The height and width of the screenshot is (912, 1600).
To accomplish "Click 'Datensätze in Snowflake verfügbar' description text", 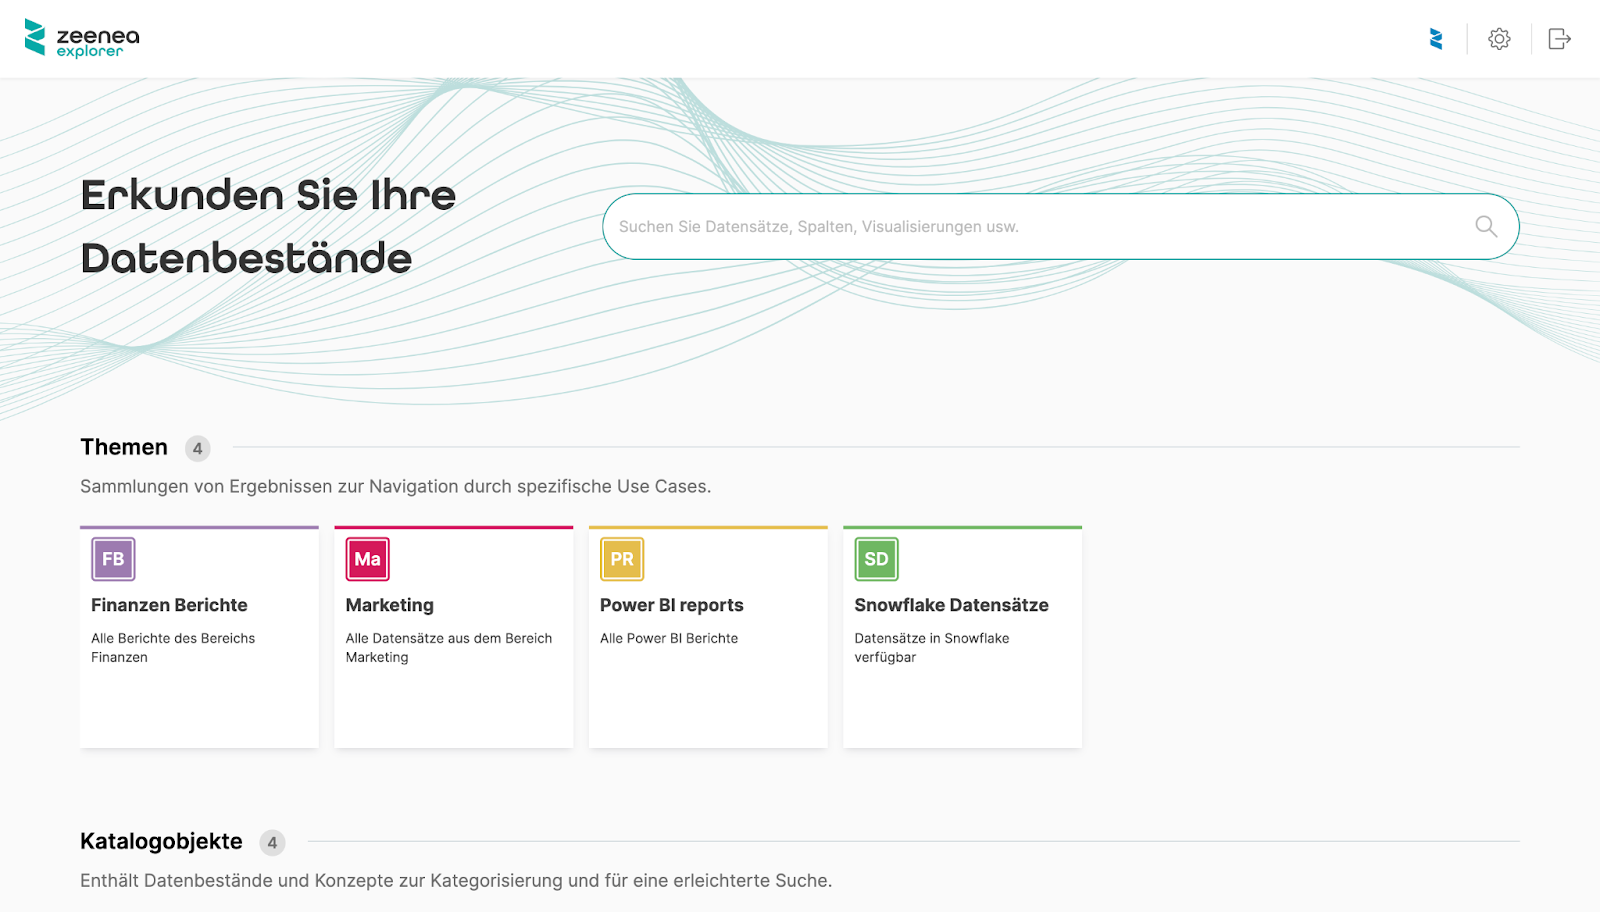I will pyautogui.click(x=931, y=647).
